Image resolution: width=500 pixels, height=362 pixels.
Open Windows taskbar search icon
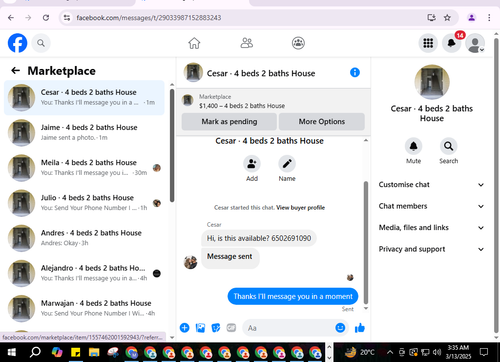coord(35,352)
